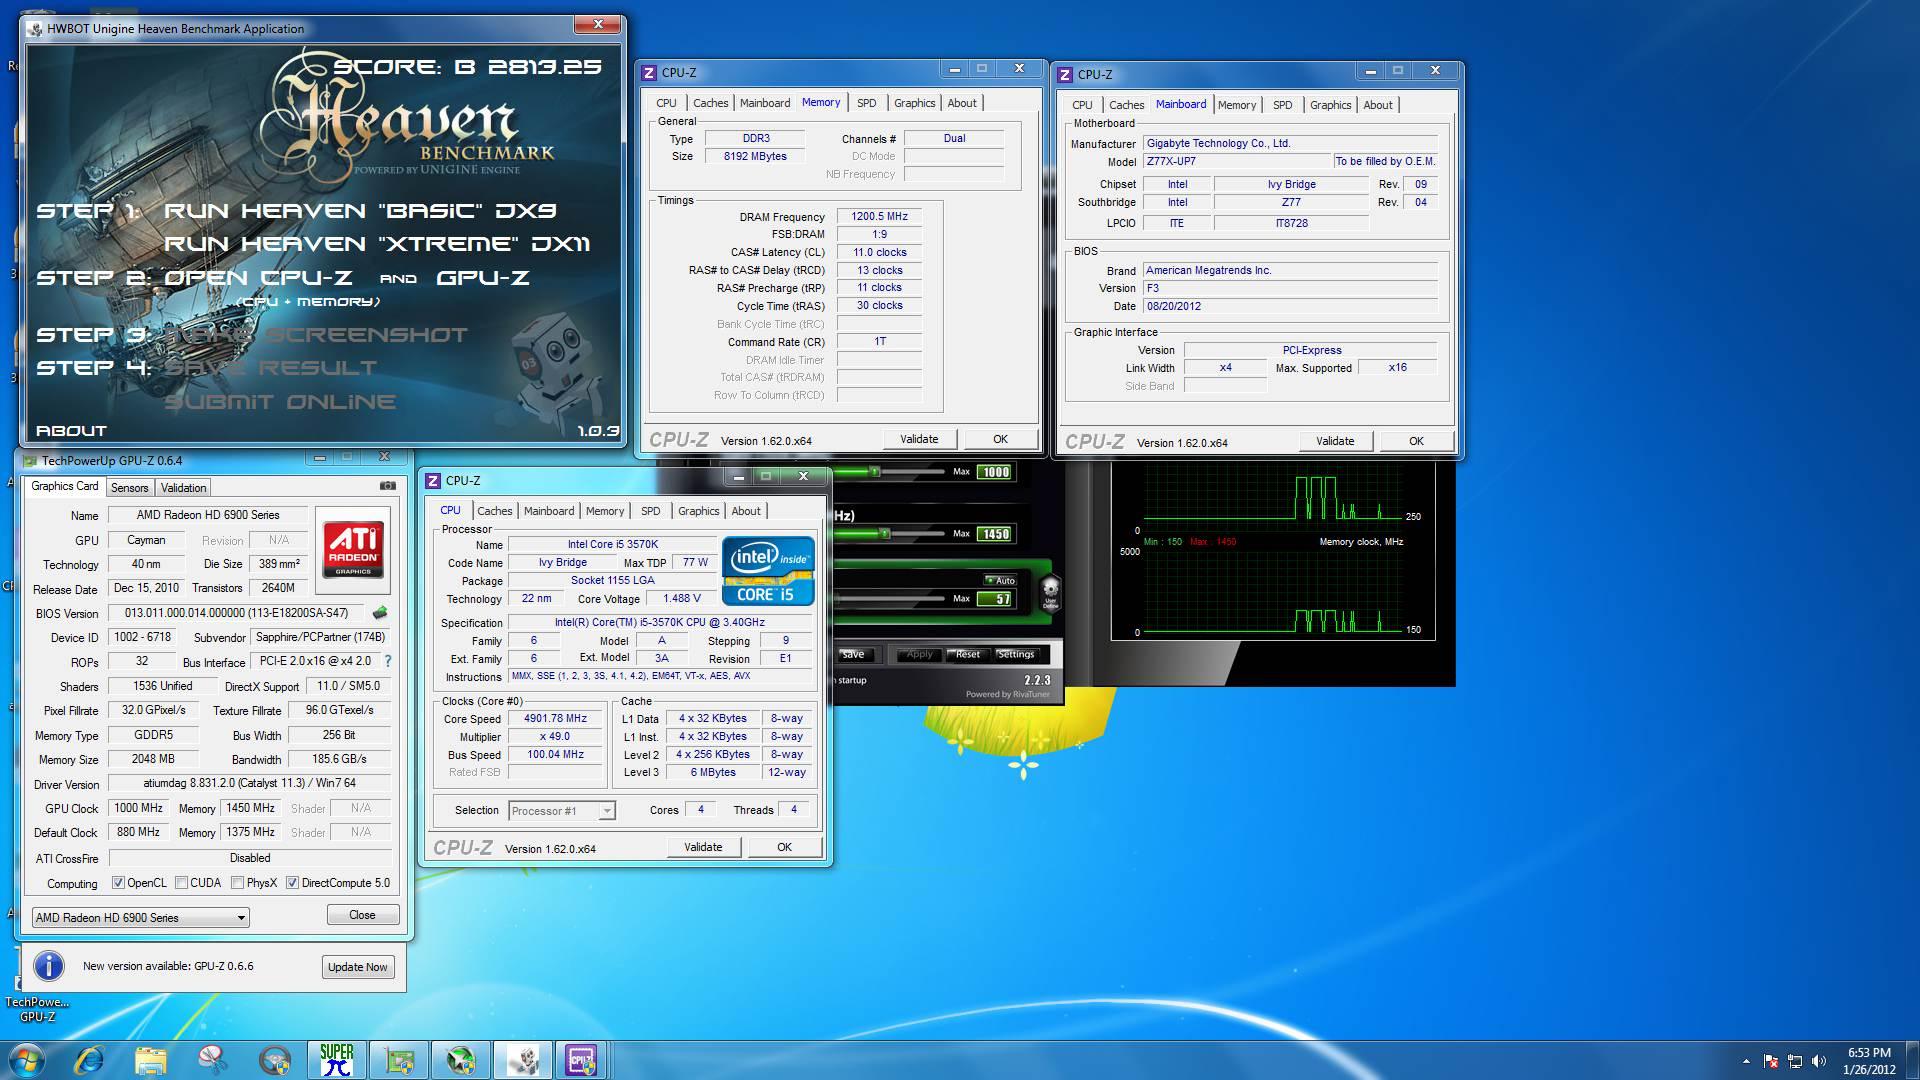Open SPD tab in the Memory CPU-Z window
This screenshot has height=1080, width=1920.
click(x=866, y=103)
